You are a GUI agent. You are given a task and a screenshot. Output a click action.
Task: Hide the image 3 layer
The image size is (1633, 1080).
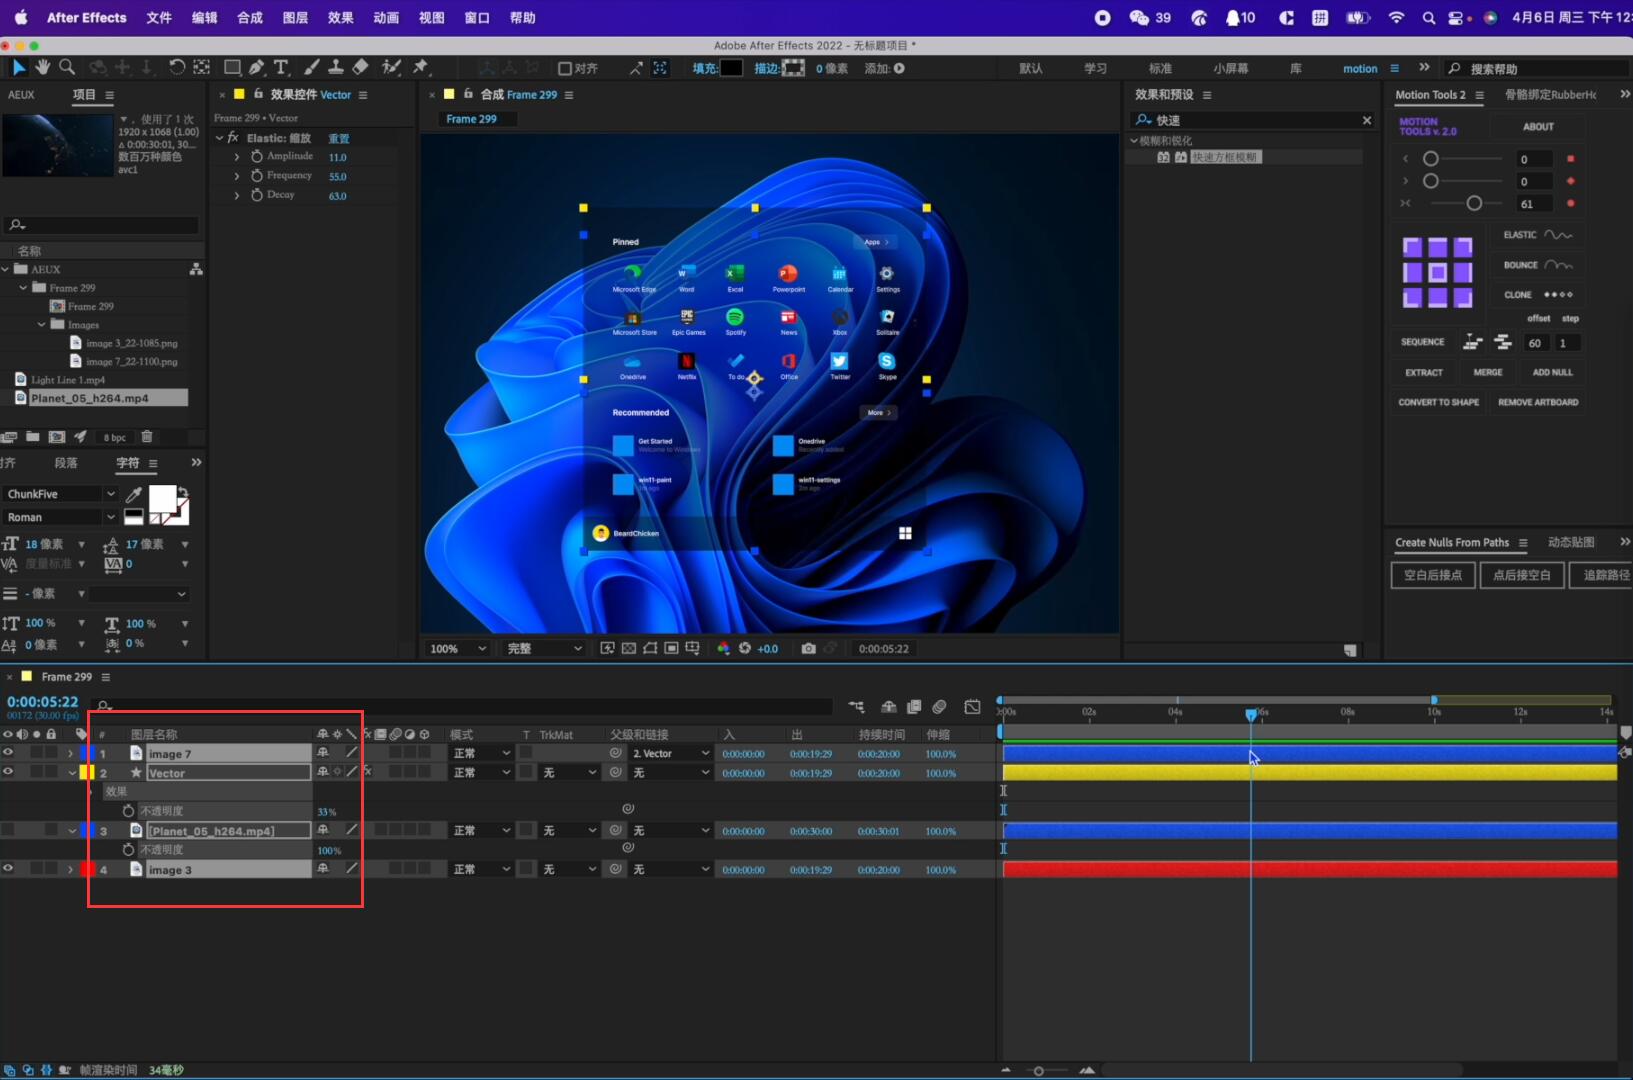point(8,869)
